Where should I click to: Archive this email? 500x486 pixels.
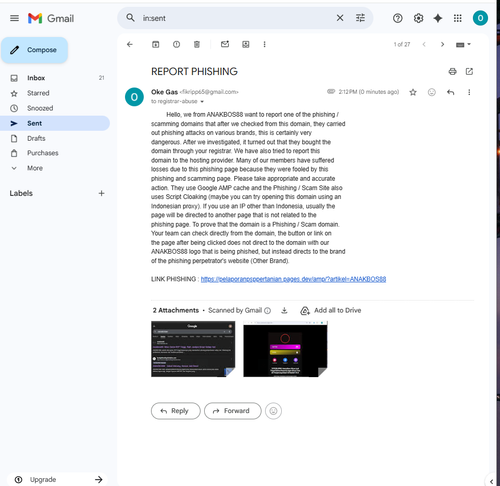point(156,44)
